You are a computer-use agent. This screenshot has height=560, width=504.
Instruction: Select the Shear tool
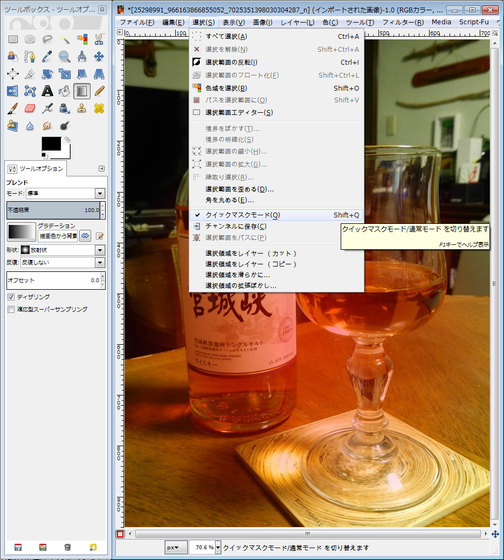tap(82, 74)
